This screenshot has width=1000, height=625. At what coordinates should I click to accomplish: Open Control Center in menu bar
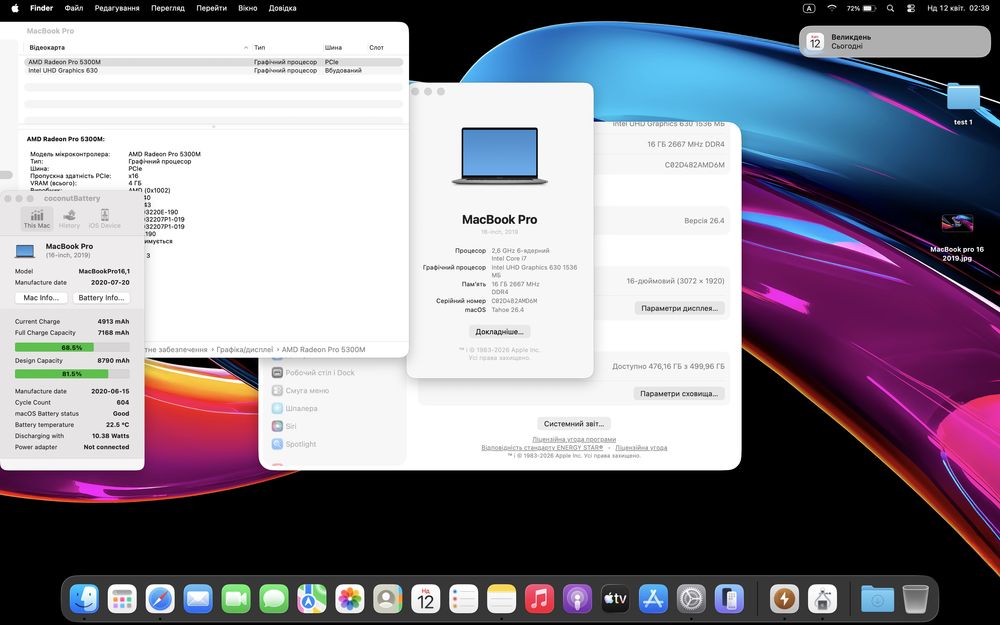(911, 8)
